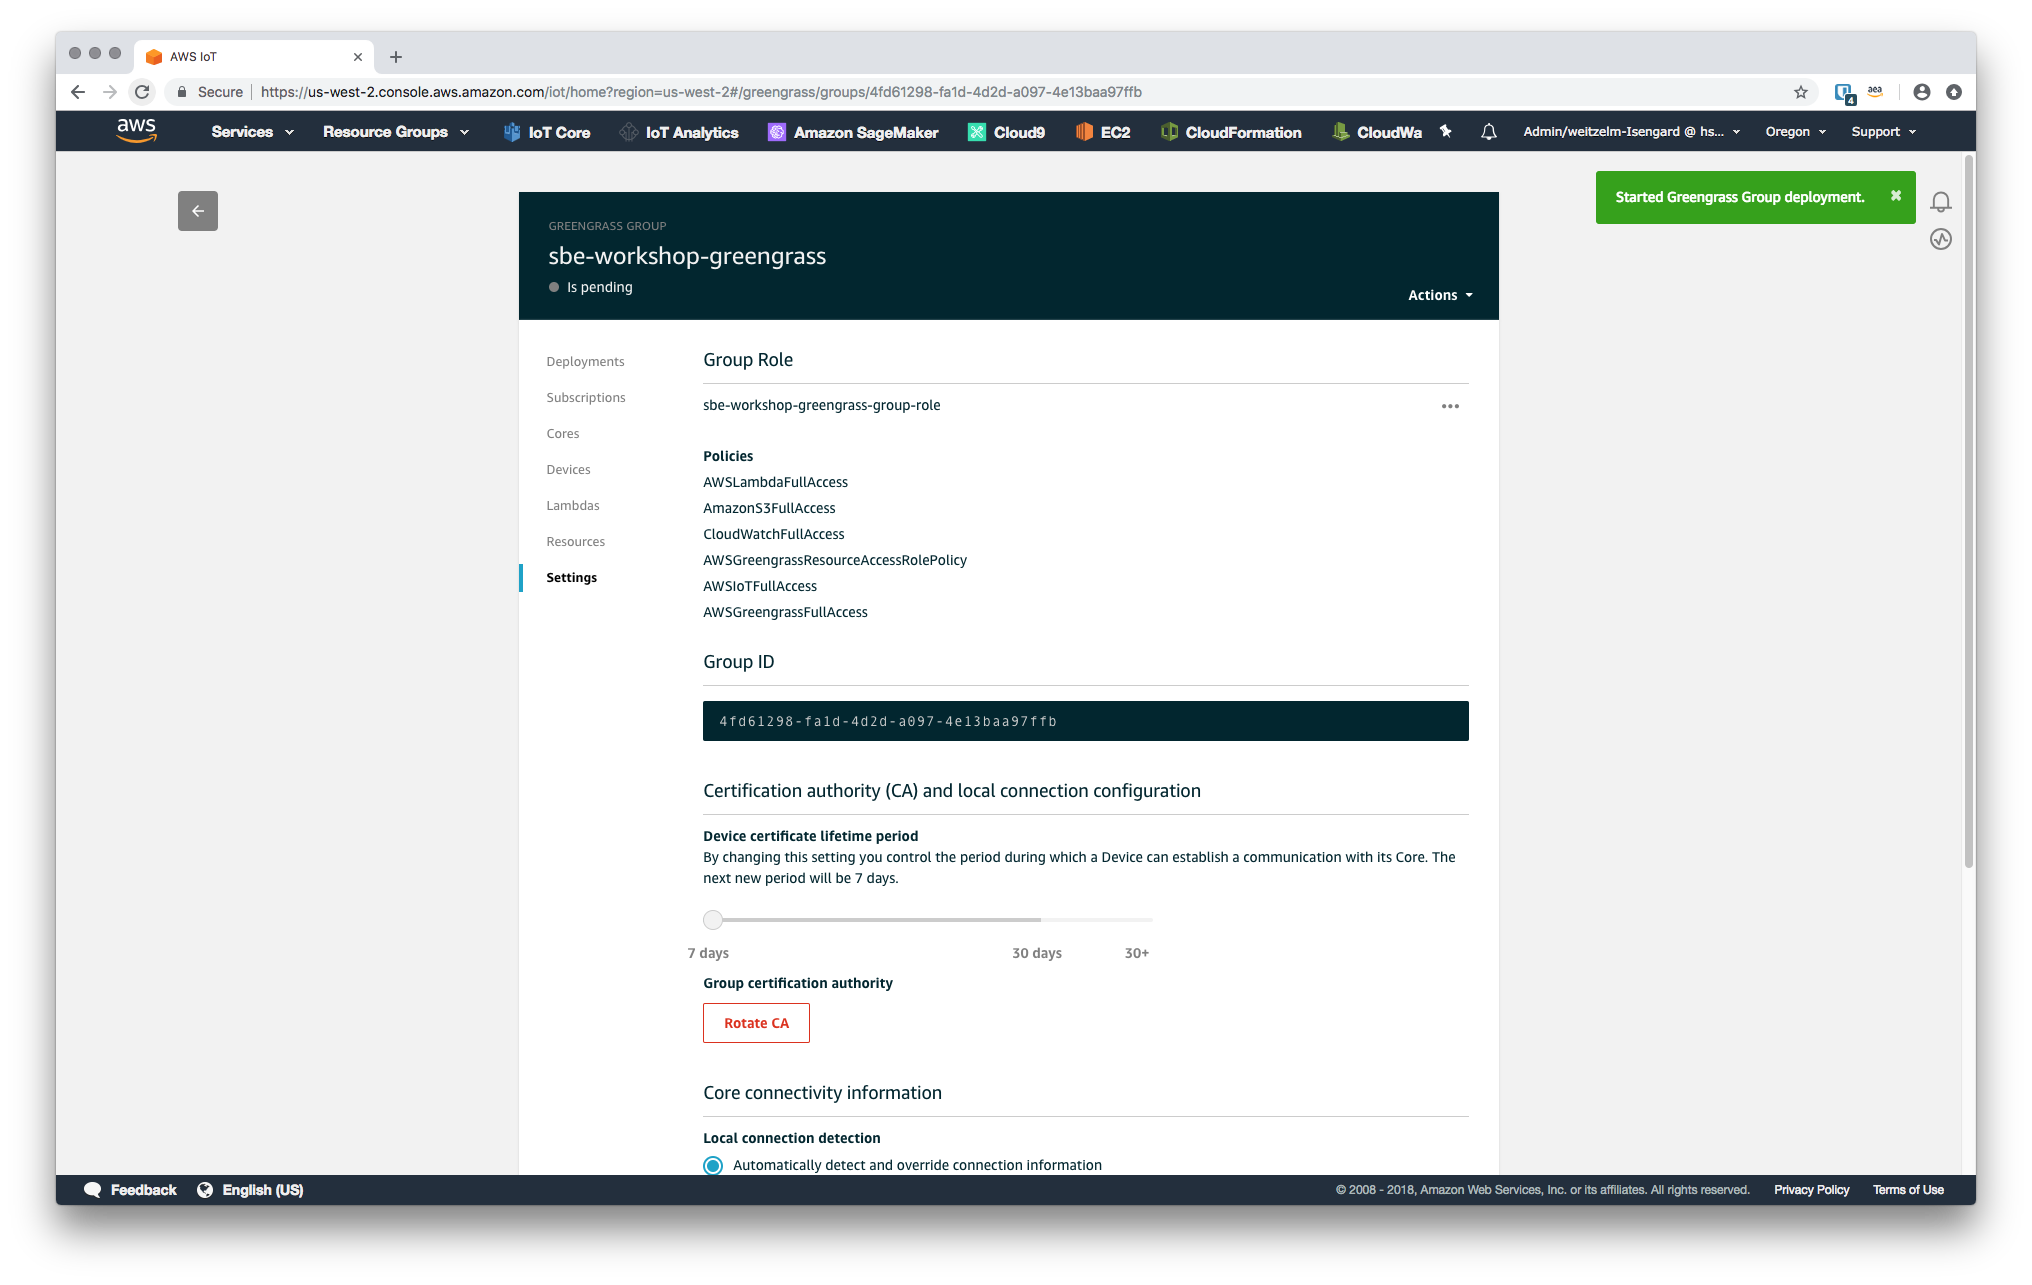This screenshot has height=1285, width=2032.
Task: Click the Group ID value box
Action: pyautogui.click(x=1085, y=721)
